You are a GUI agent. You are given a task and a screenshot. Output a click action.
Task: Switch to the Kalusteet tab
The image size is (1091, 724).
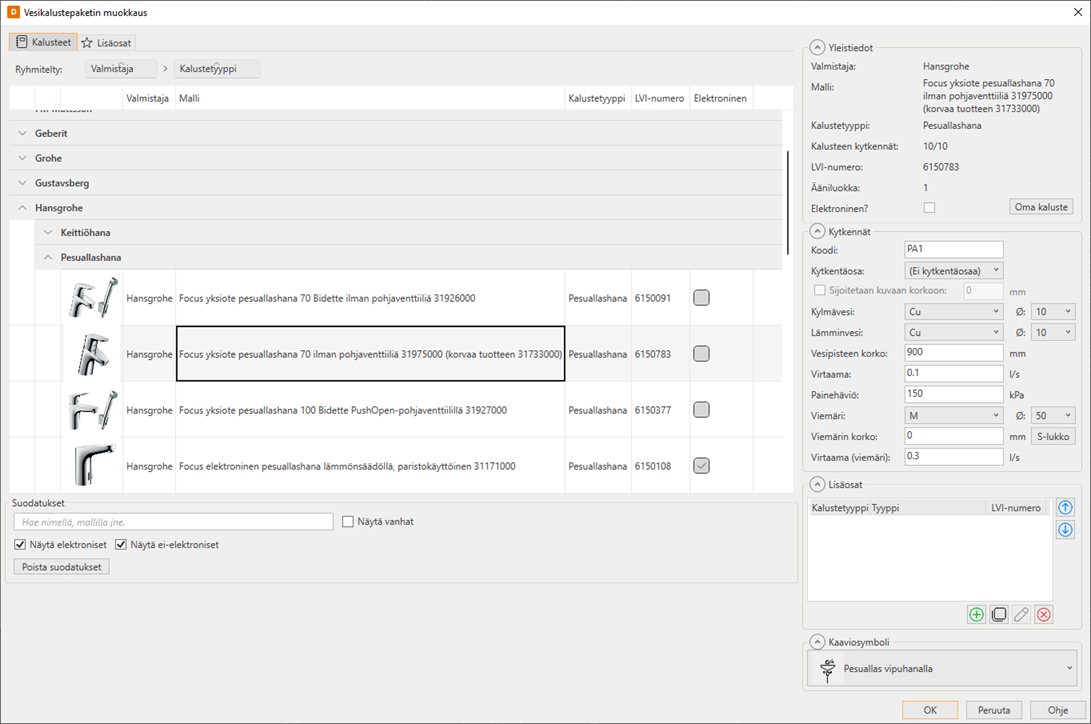44,42
